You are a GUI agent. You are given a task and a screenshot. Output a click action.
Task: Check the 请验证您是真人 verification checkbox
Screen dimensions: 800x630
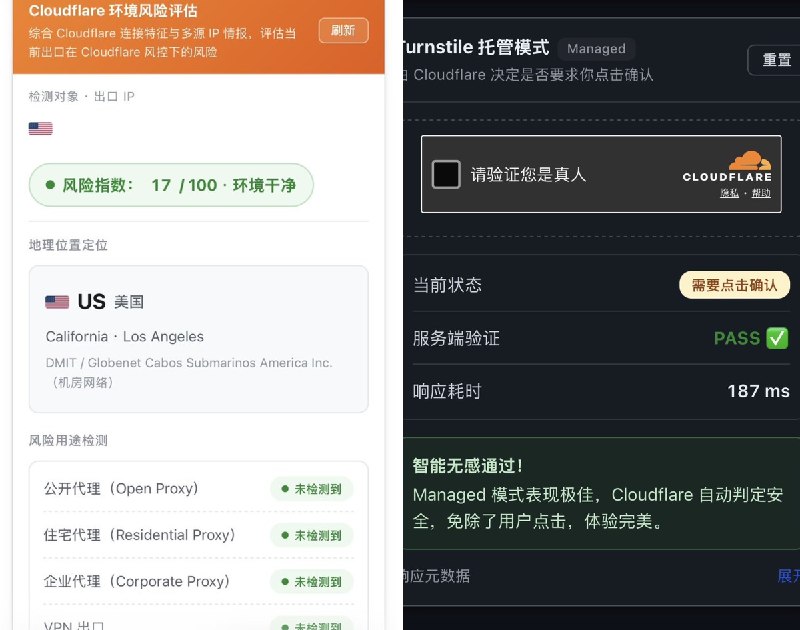(x=446, y=174)
